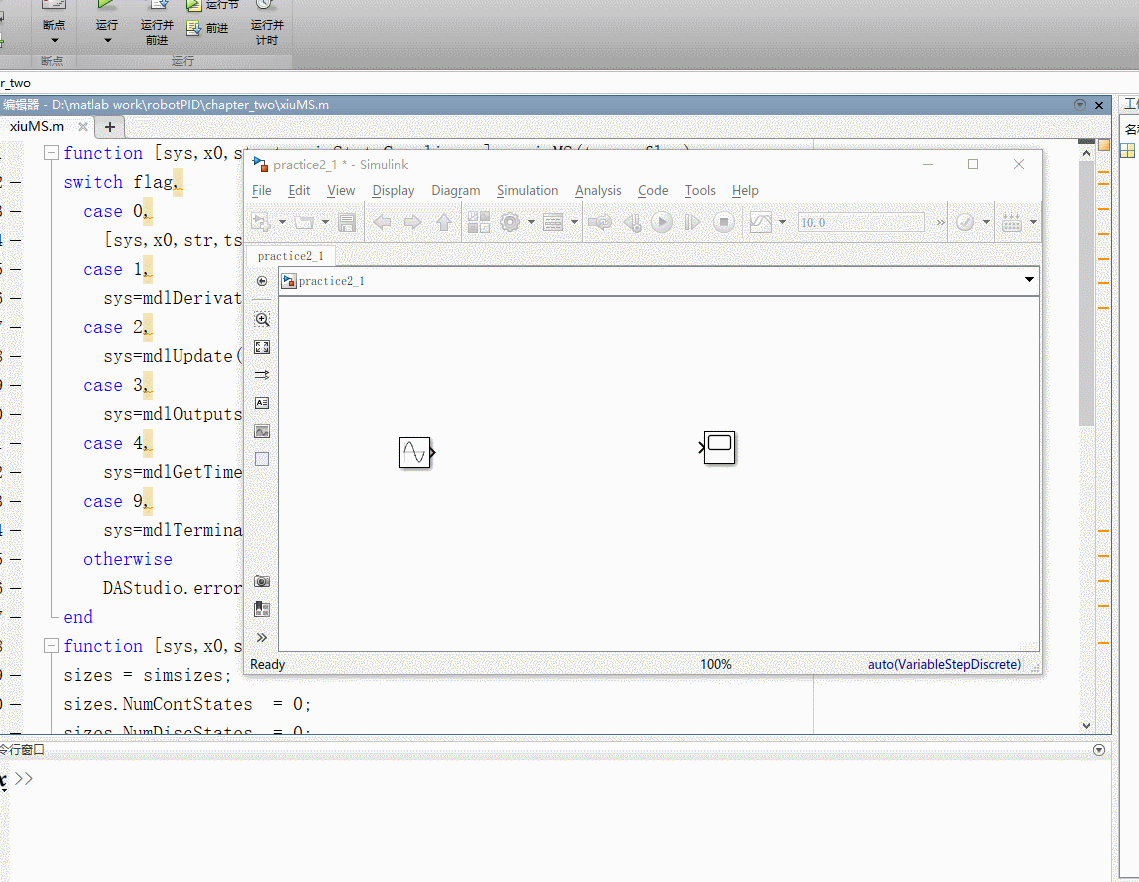
Task: Click the Simulation Data Inspector icon
Action: pos(761,222)
